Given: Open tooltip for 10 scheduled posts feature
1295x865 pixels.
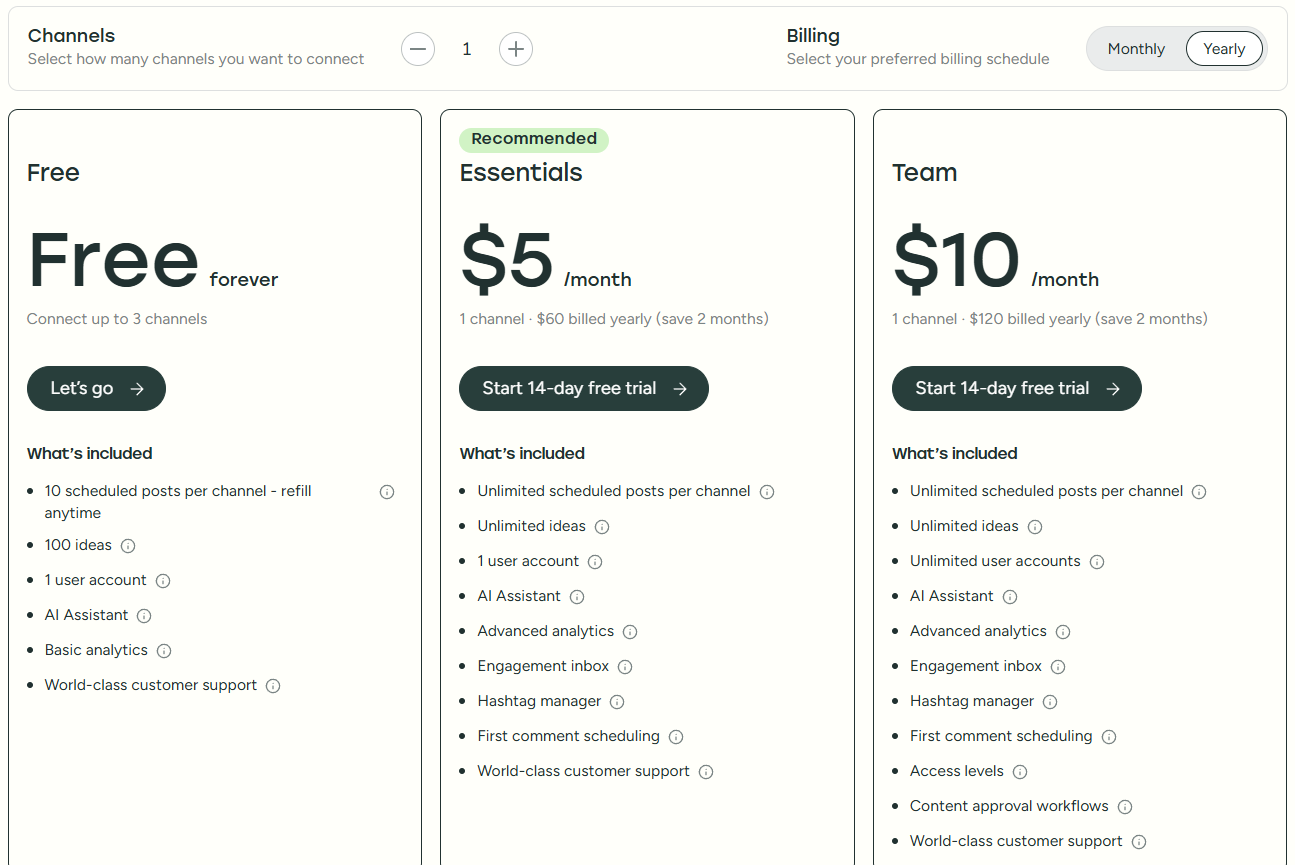Looking at the screenshot, I should 386,491.
